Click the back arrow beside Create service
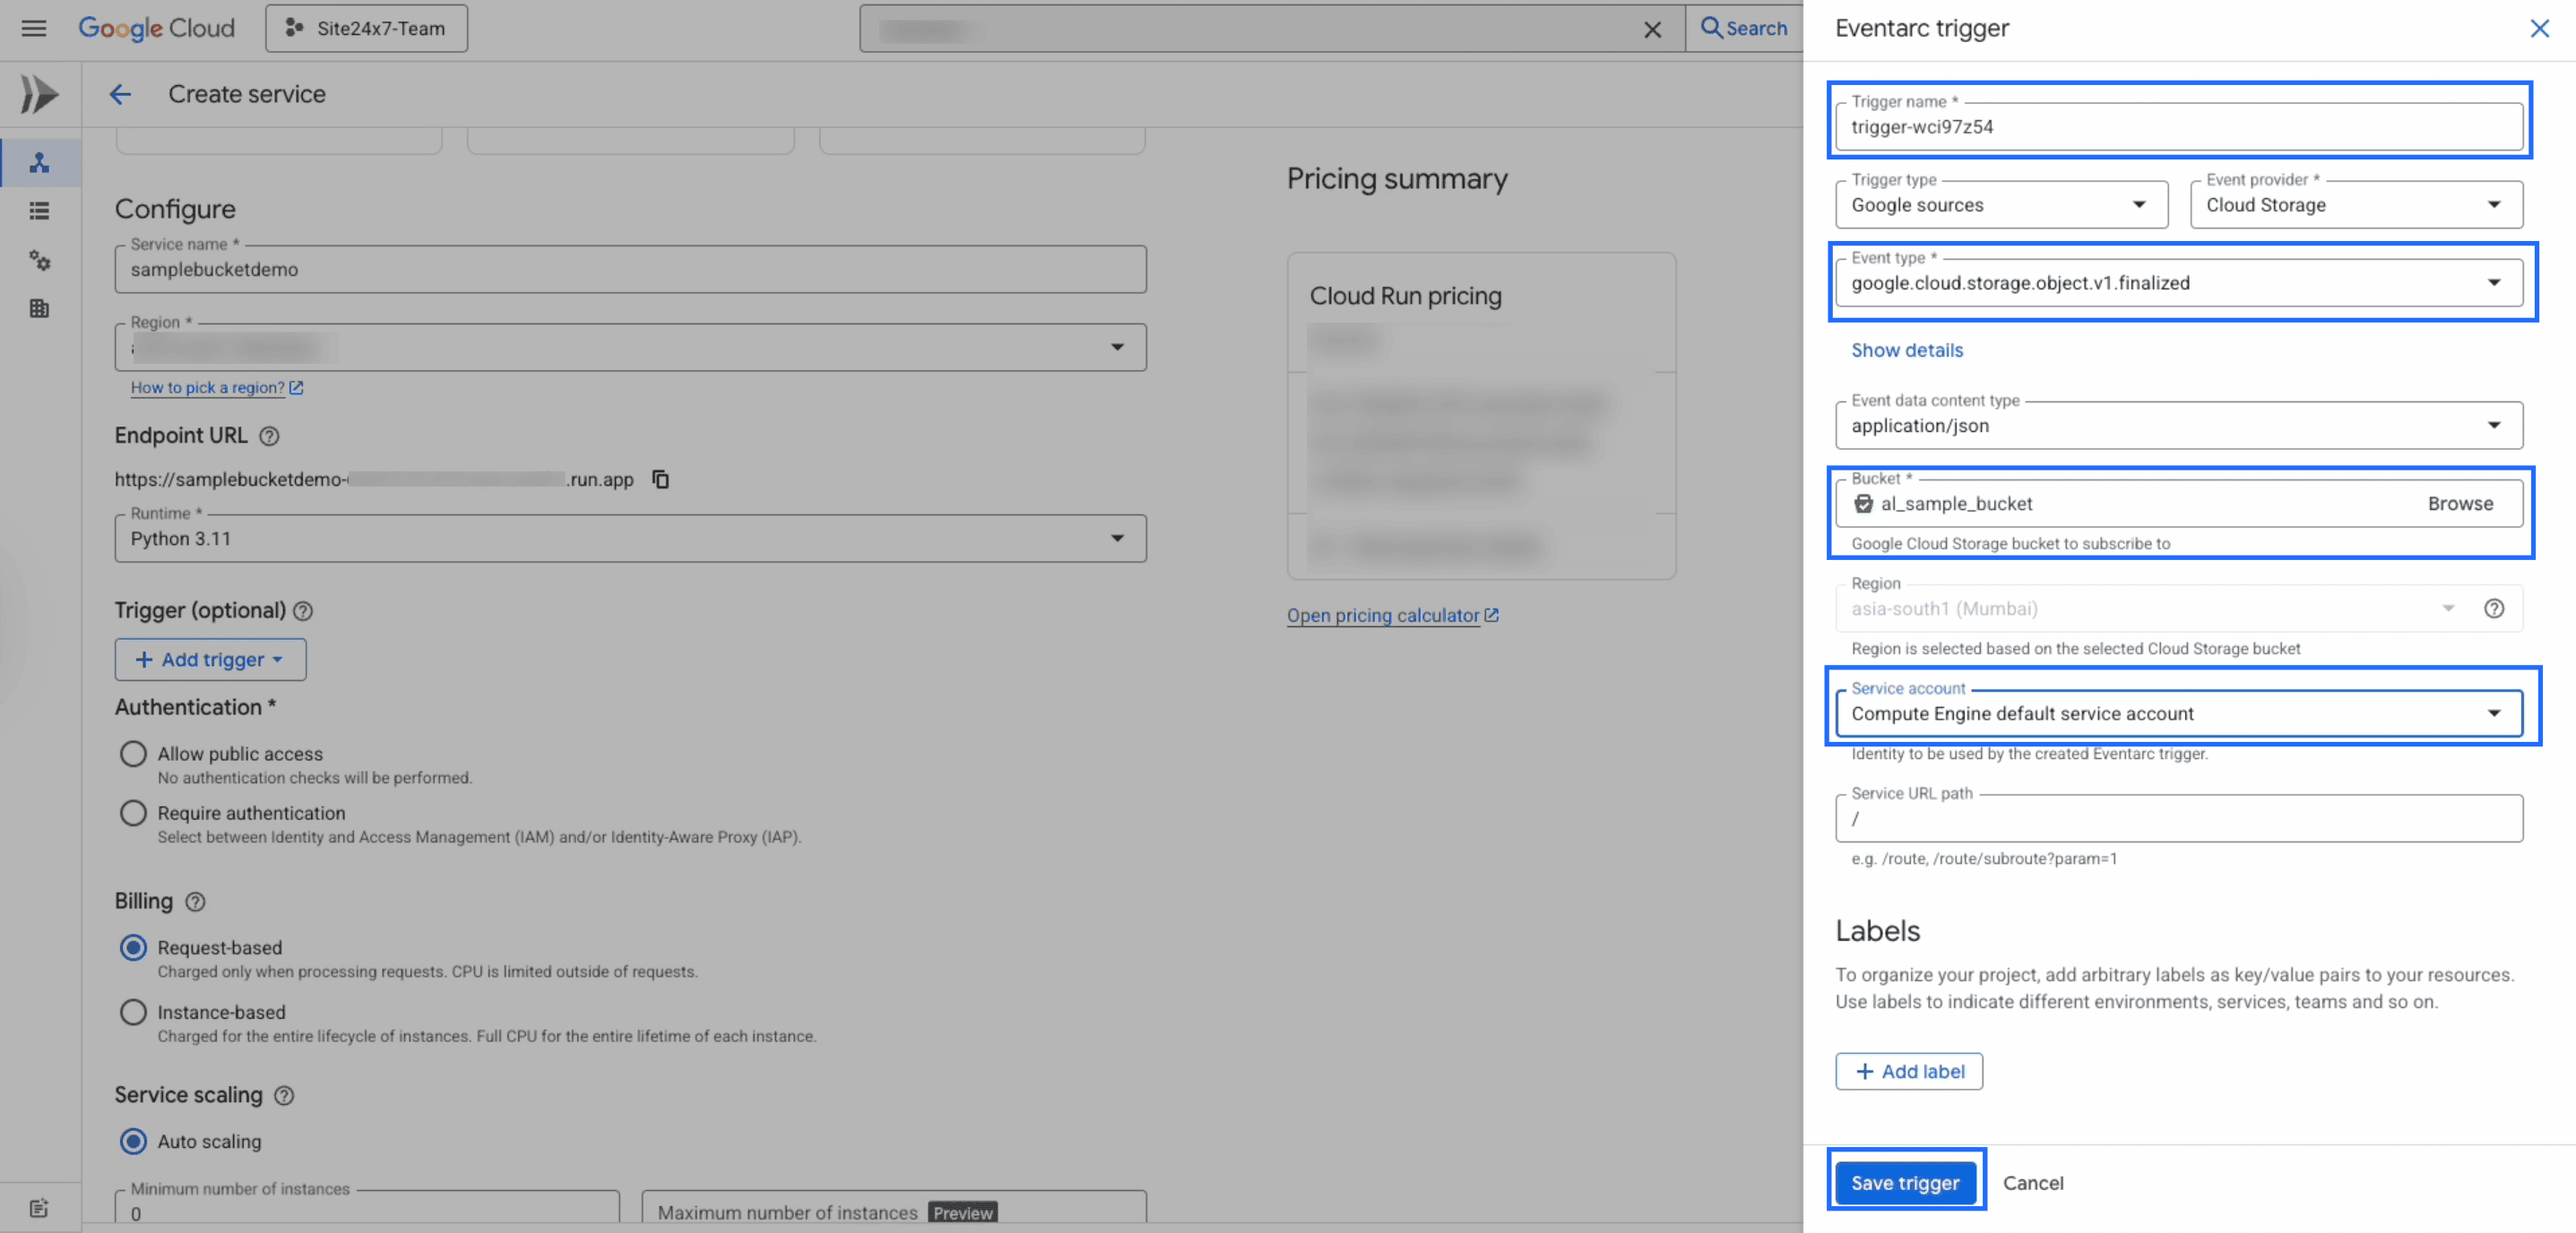 (x=120, y=94)
